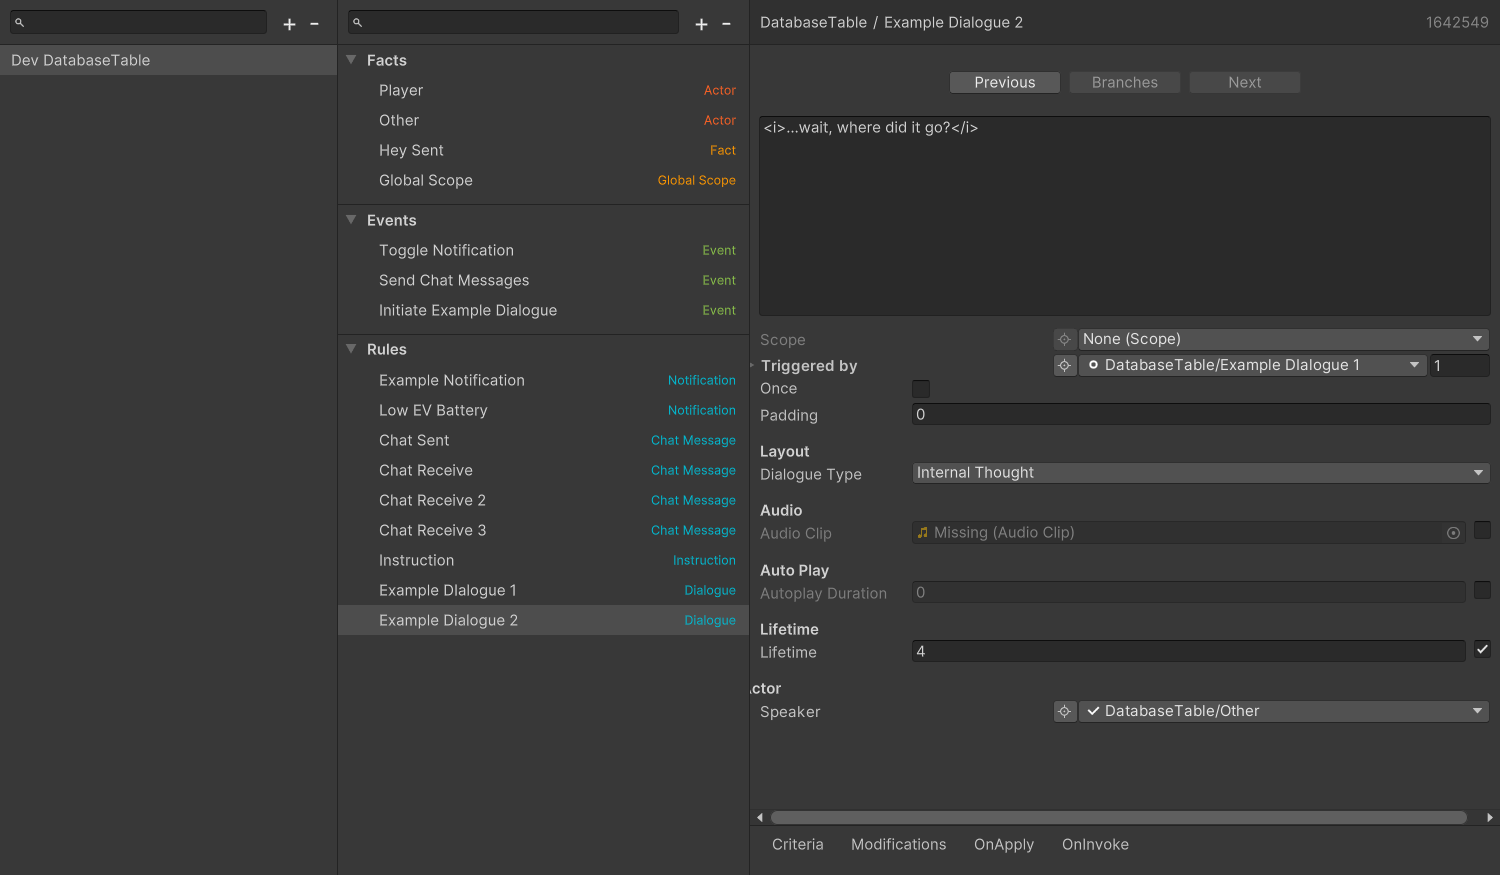Click the horizontal scrollbar thumb in inspector
Screen dimensions: 1500x875
(x=1119, y=818)
